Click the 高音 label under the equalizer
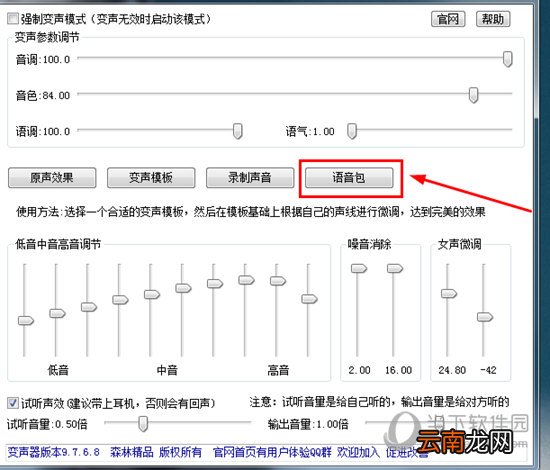This screenshot has height=470, width=550. (x=278, y=370)
